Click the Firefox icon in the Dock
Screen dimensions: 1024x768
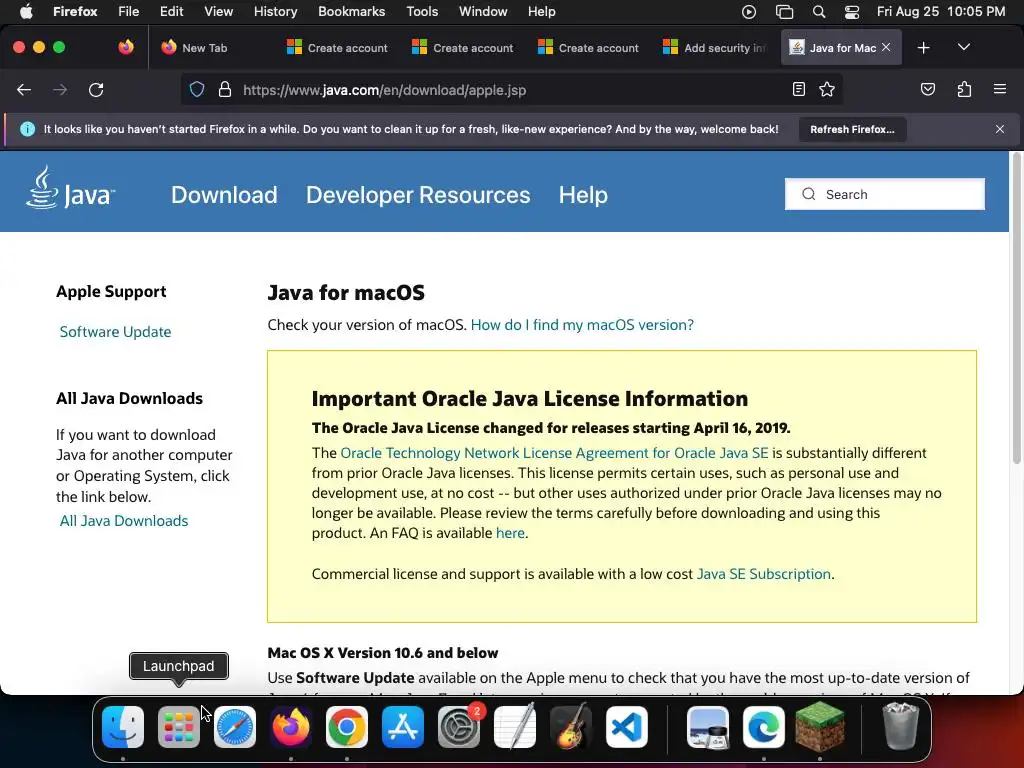(x=291, y=727)
